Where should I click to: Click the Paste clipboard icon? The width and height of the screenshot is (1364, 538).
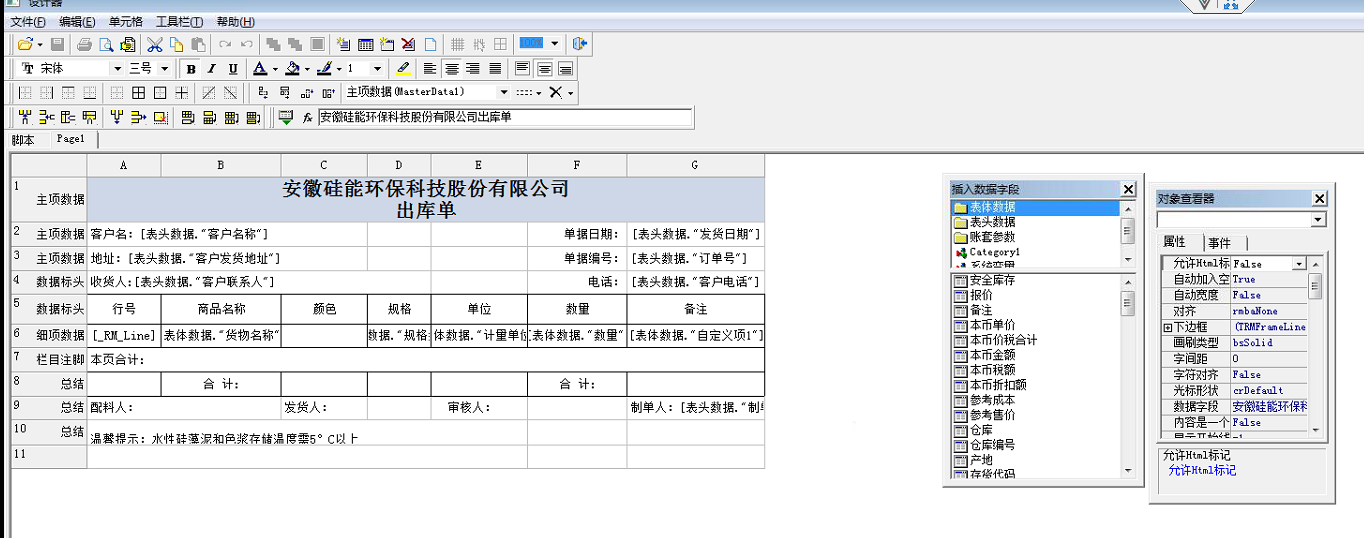click(x=198, y=44)
